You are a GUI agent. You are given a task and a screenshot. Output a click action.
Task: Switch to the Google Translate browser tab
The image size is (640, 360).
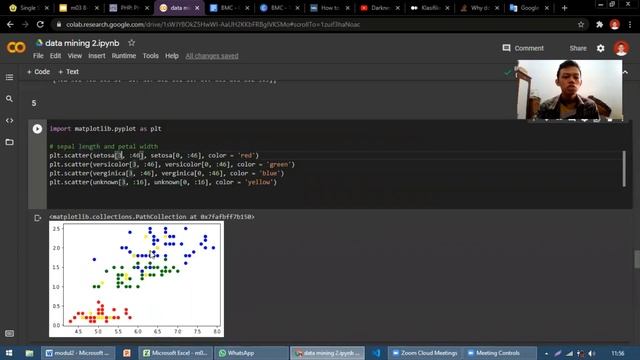tap(529, 8)
